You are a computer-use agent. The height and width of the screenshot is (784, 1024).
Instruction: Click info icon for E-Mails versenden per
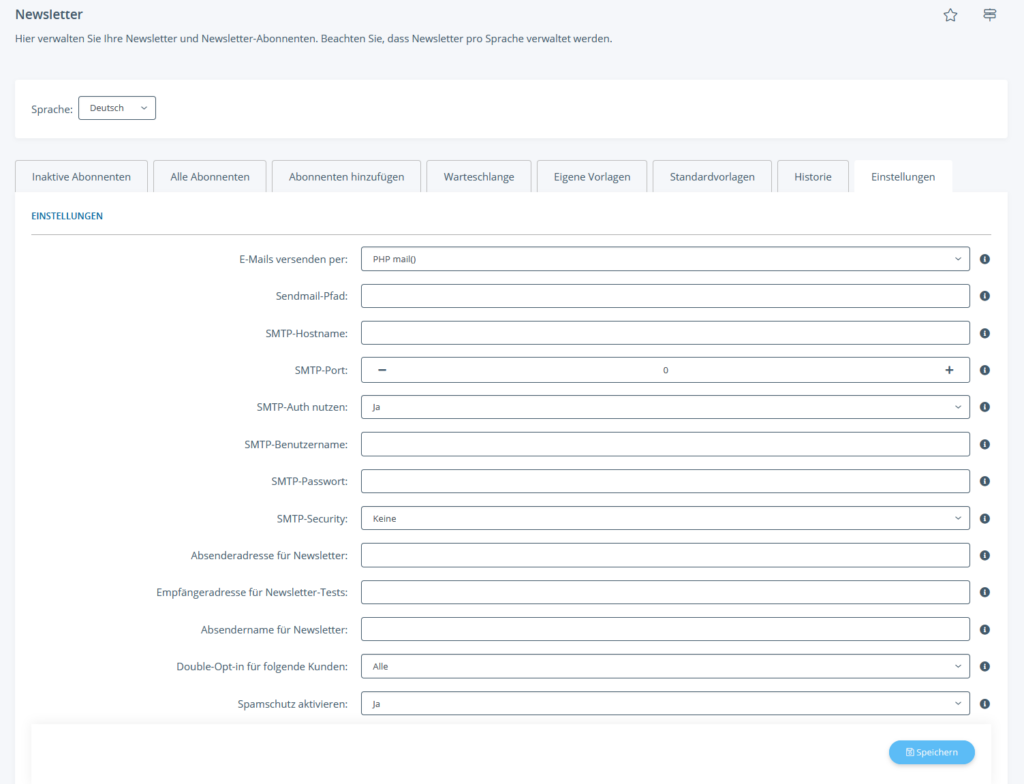(x=985, y=259)
